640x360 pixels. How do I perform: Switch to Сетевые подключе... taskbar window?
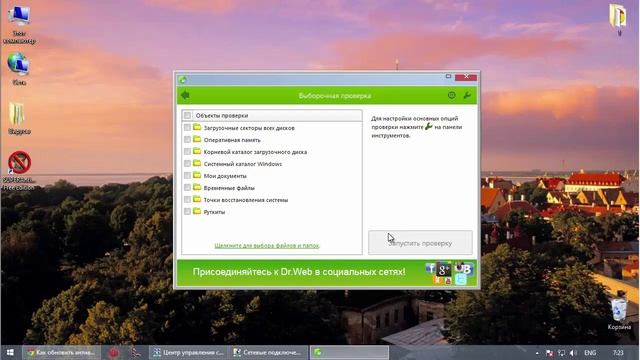[x=268, y=353]
